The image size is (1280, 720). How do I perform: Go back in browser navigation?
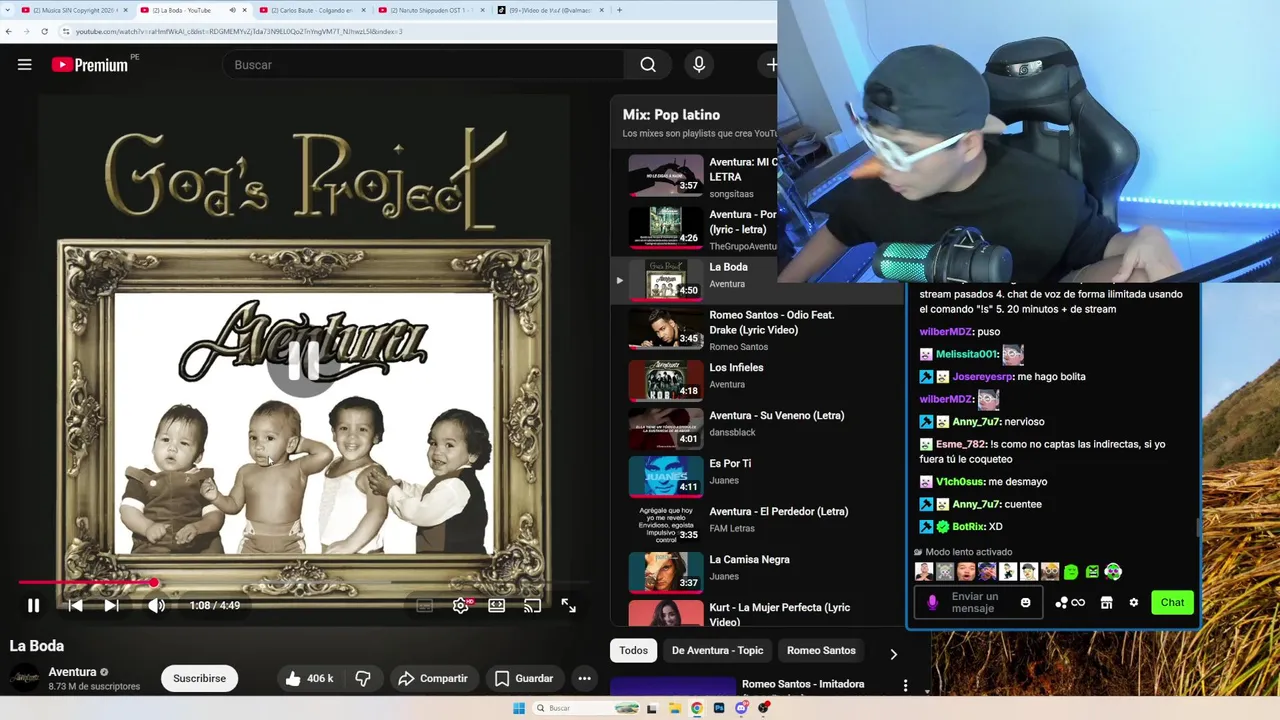pyautogui.click(x=9, y=31)
